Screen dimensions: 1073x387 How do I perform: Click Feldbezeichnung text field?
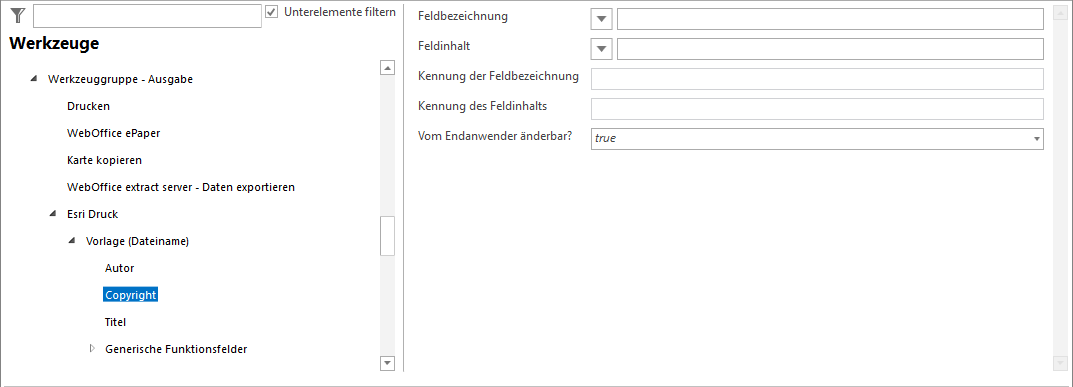point(830,19)
